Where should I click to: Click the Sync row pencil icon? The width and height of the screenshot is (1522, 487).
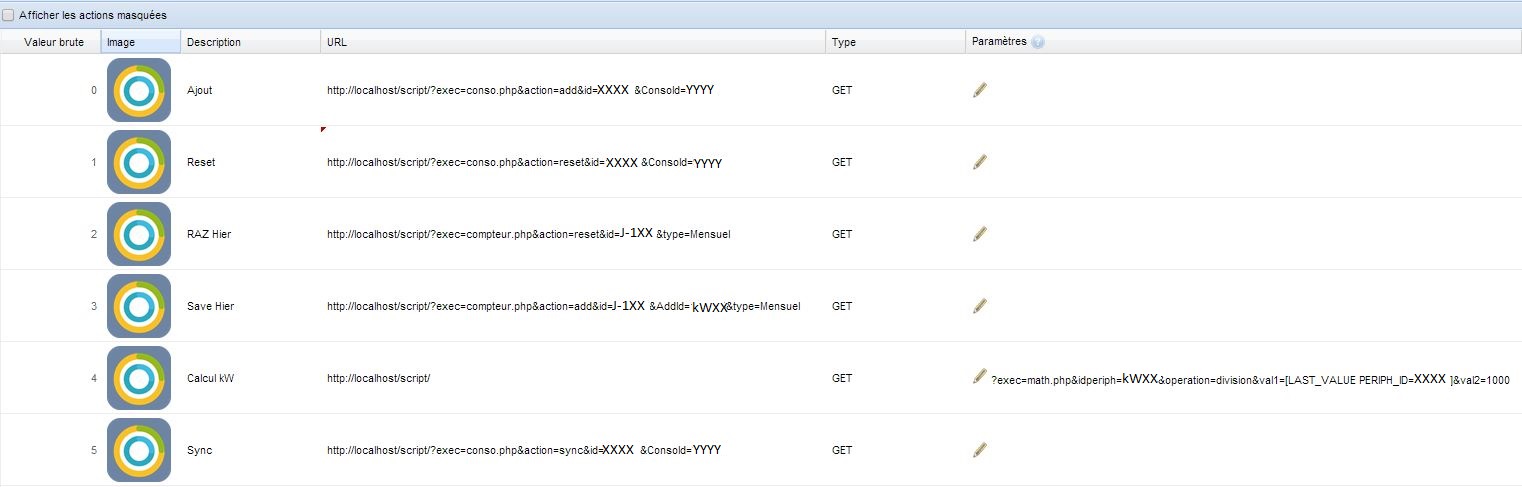click(980, 450)
